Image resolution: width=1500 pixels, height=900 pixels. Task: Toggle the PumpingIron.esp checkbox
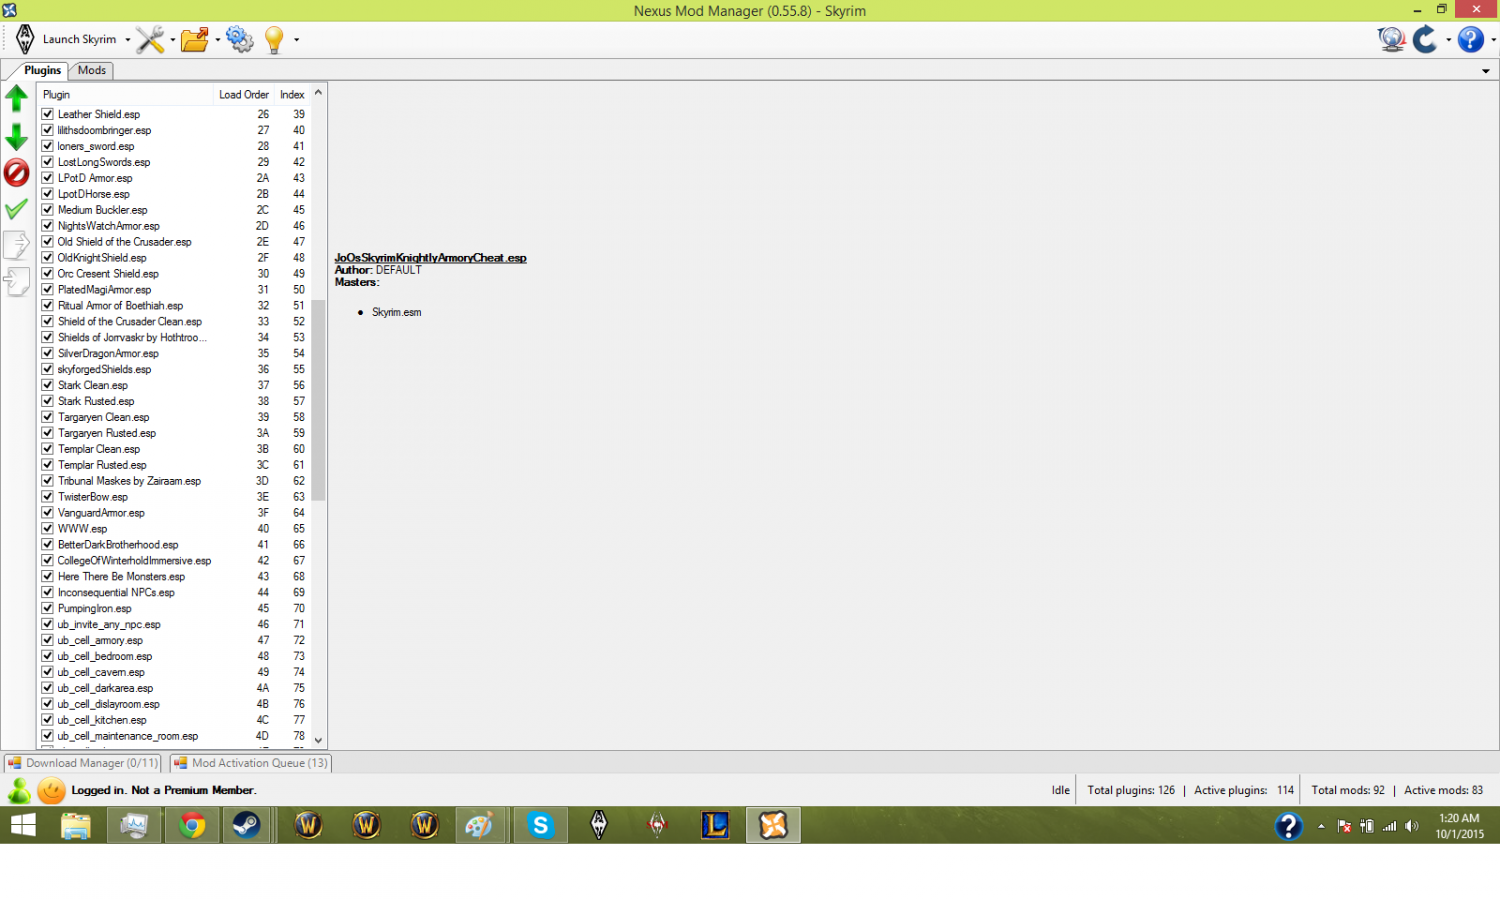tap(47, 608)
